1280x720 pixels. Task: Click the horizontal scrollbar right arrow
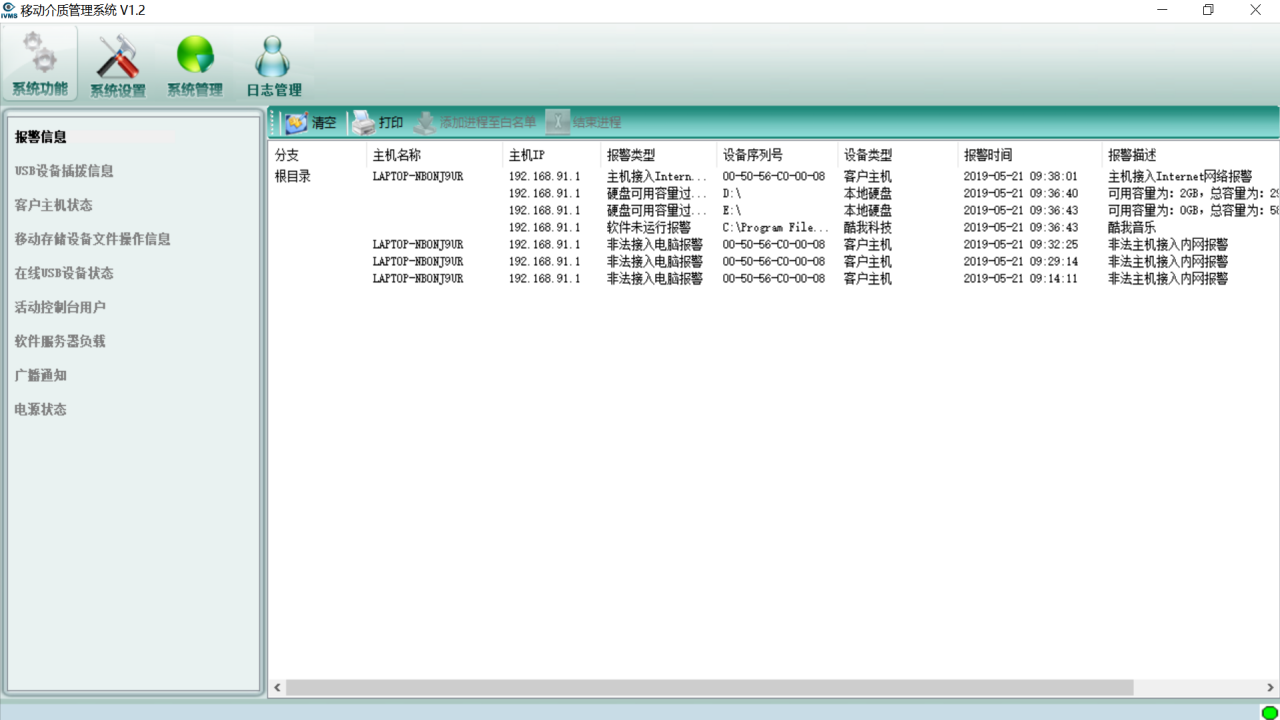pyautogui.click(x=1270, y=688)
